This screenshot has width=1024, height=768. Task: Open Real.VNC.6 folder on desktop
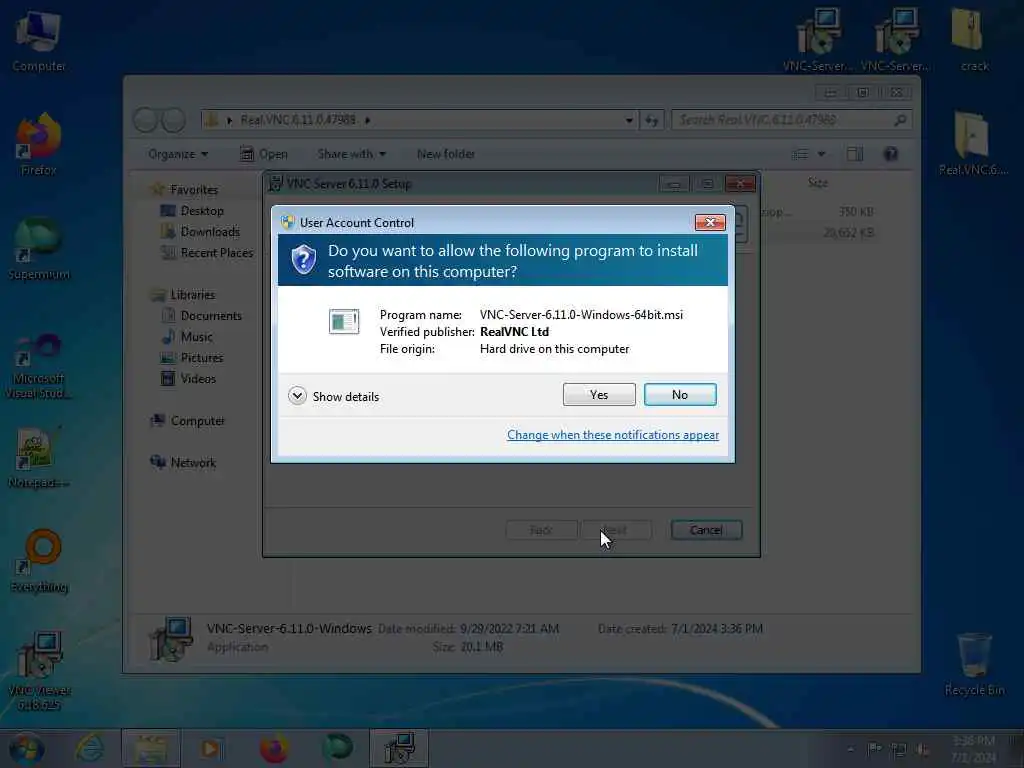(973, 144)
